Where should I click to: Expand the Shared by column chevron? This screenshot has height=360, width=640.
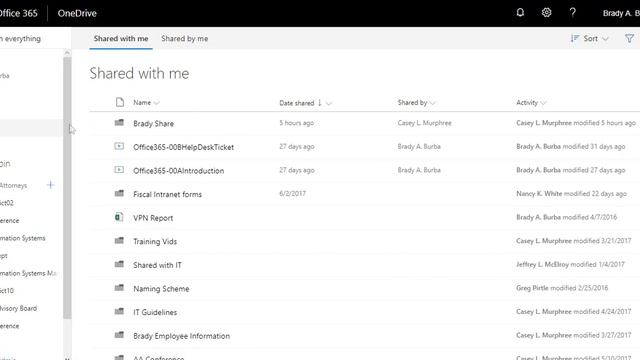433,103
